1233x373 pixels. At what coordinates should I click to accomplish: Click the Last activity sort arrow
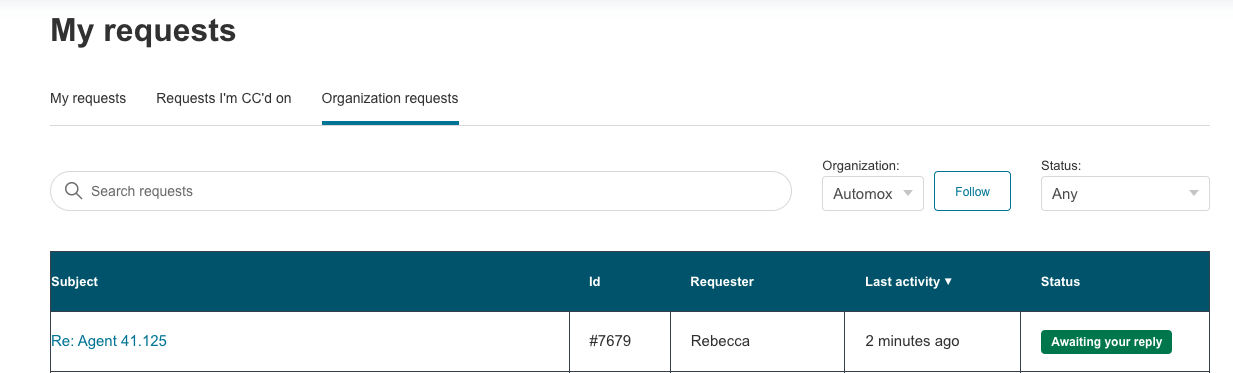[x=948, y=282]
